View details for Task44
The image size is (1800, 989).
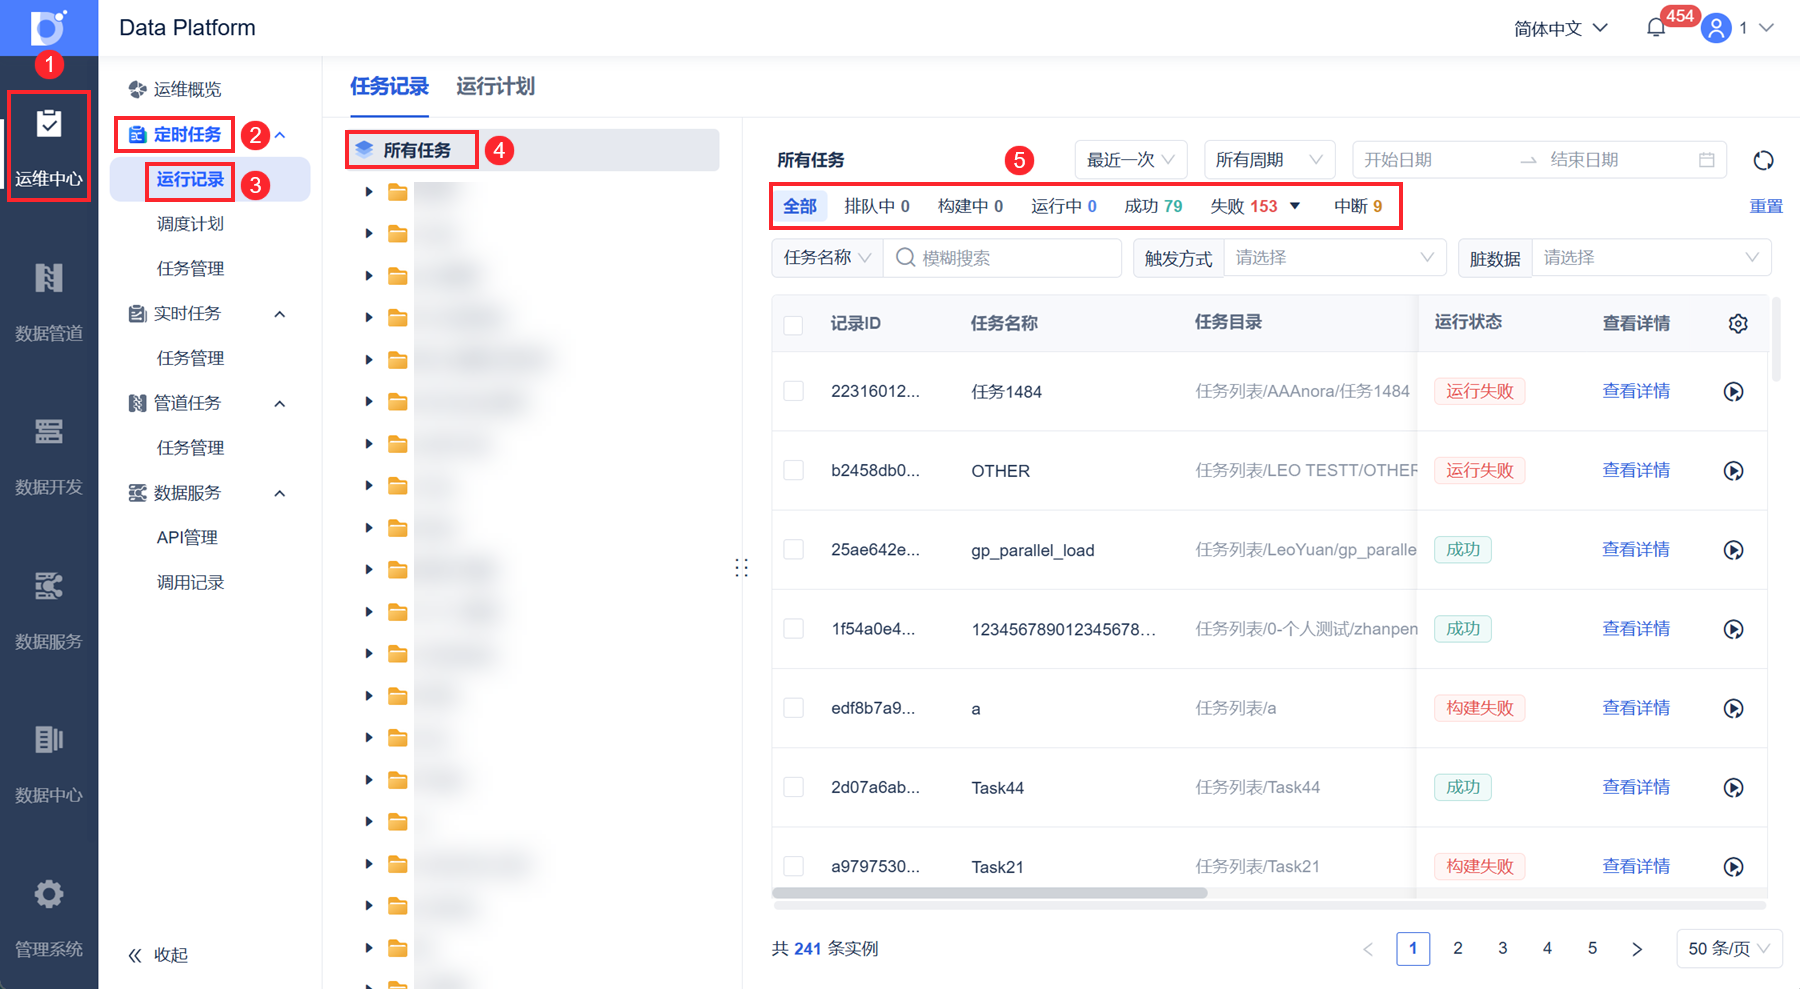click(1636, 787)
